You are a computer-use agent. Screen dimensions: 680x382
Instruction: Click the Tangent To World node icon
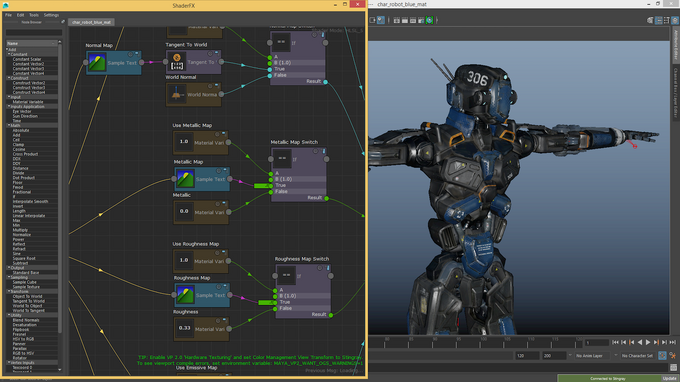click(177, 62)
